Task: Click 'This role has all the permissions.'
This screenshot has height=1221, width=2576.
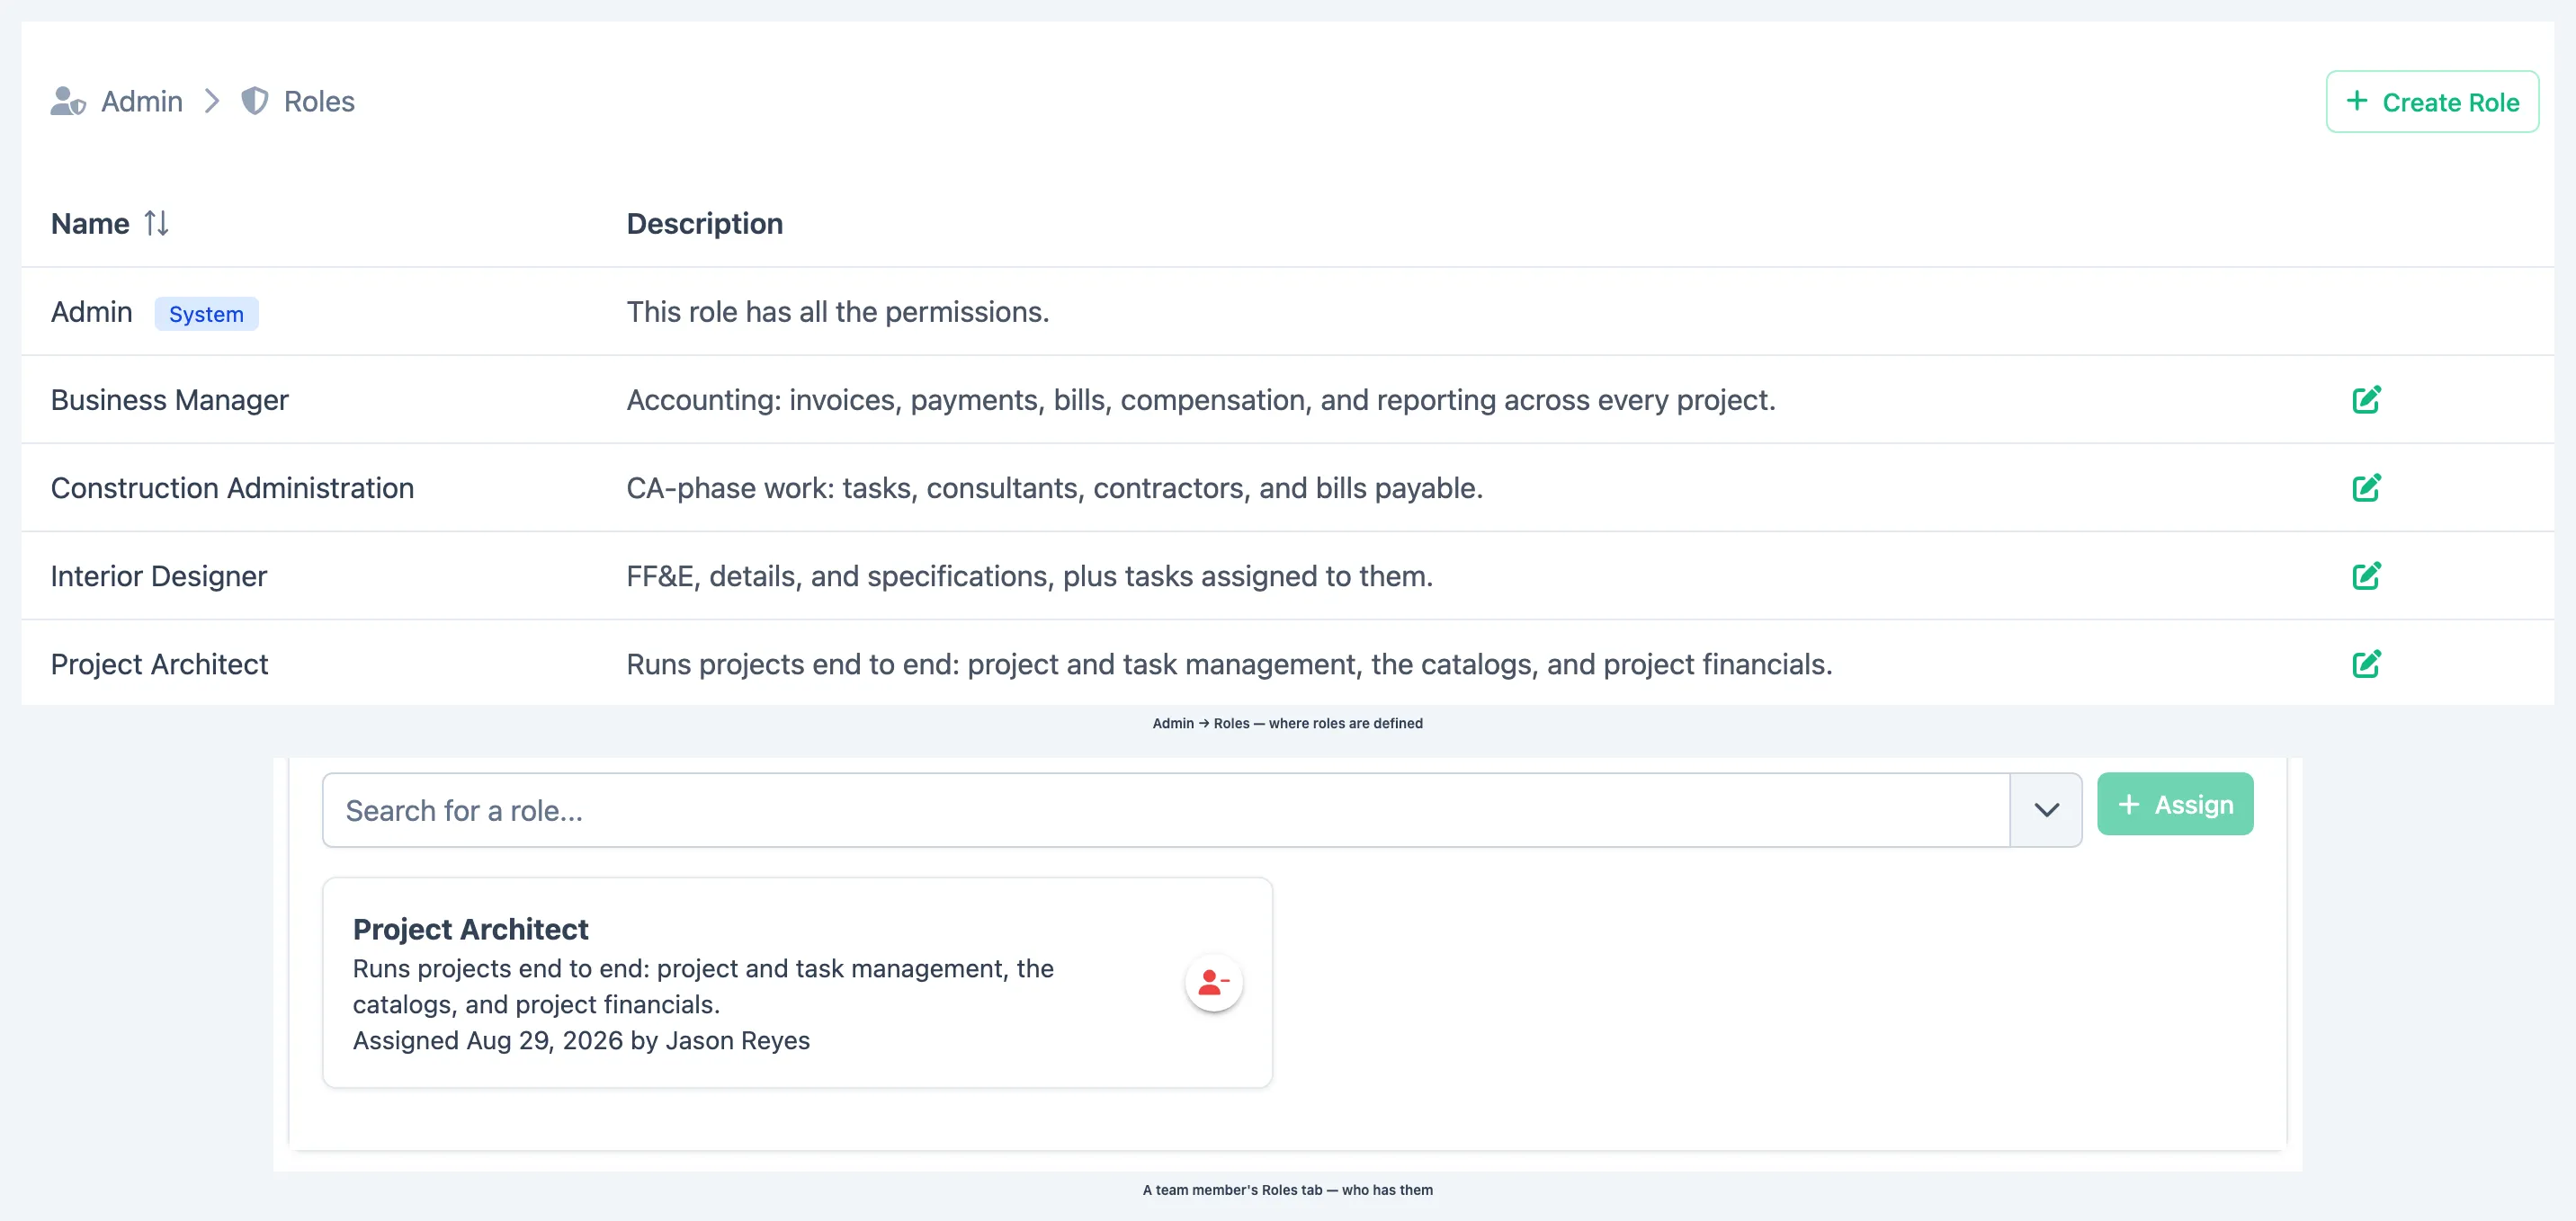Action: (837, 312)
